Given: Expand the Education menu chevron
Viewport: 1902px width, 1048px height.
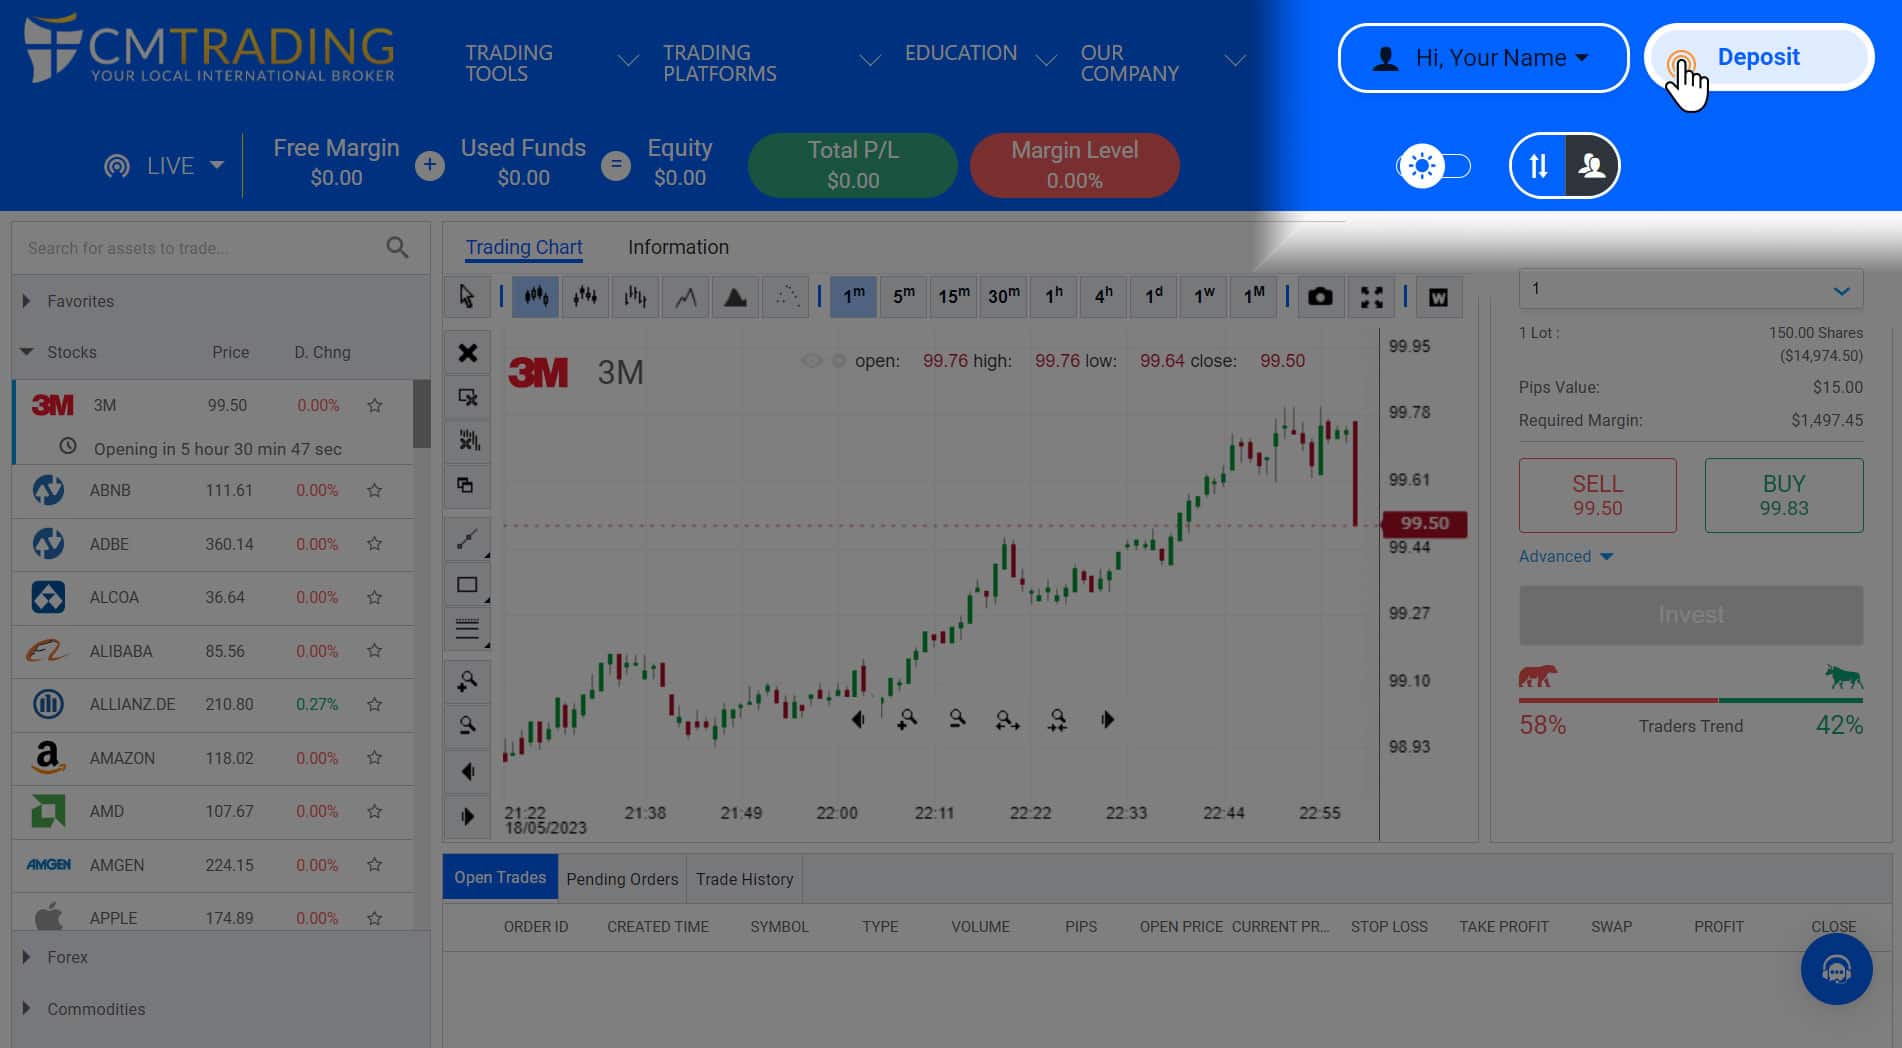Looking at the screenshot, I should (1046, 61).
